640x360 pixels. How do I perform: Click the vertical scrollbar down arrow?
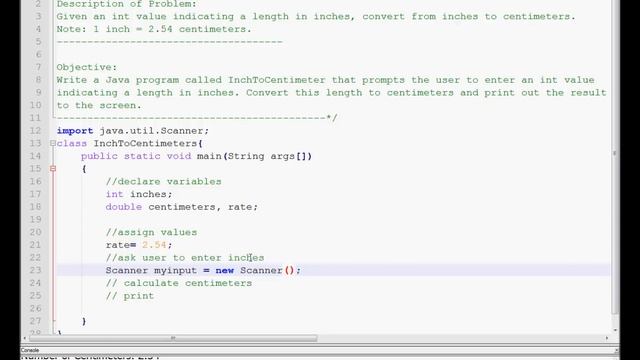pyautogui.click(x=615, y=330)
